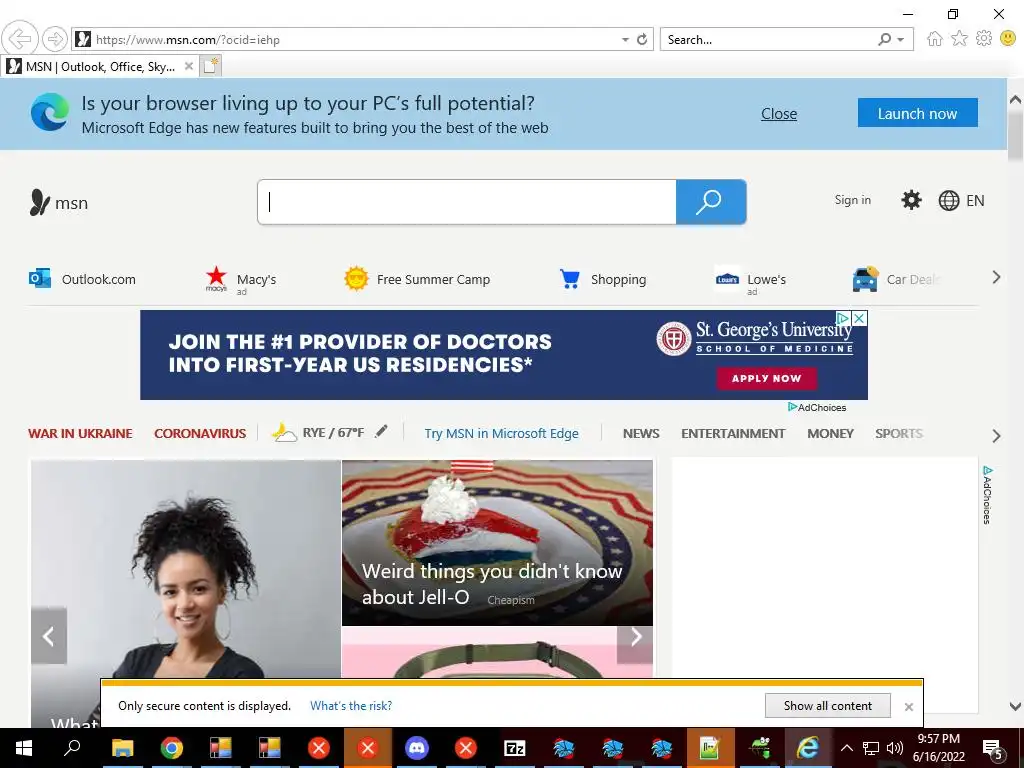This screenshot has height=768, width=1024.
Task: Click Sign in link
Action: 852,200
